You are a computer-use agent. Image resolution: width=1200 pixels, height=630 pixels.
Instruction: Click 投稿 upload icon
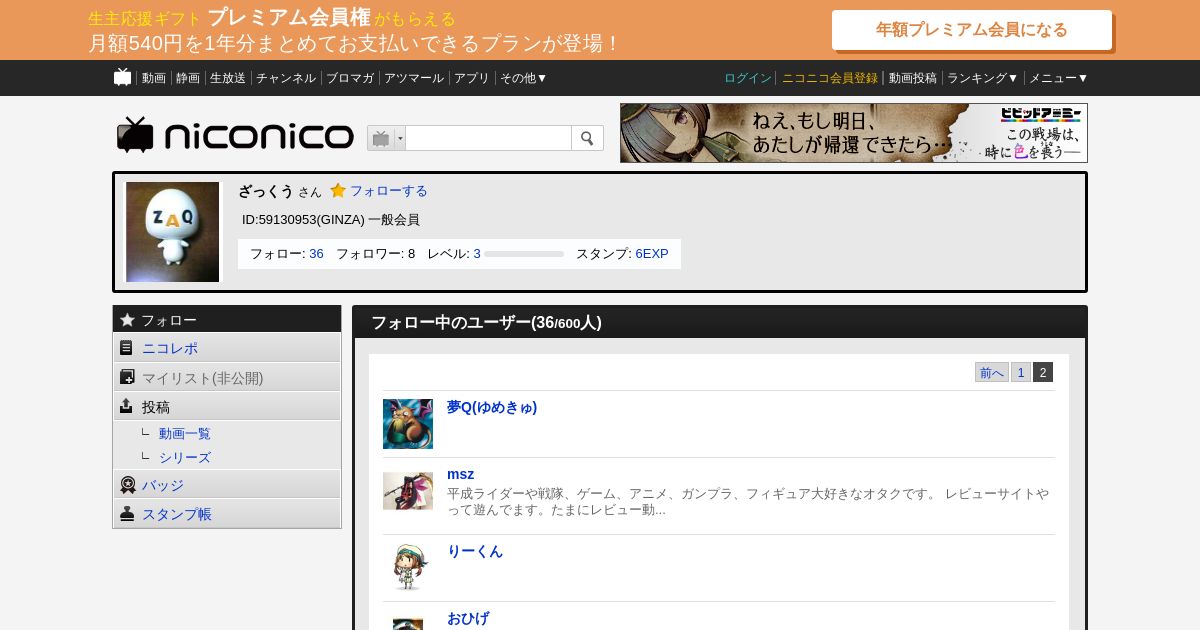pyautogui.click(x=126, y=406)
